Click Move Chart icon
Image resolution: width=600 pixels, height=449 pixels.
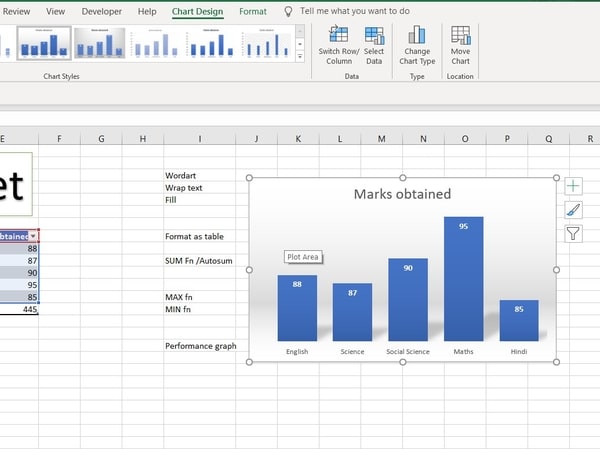460,38
